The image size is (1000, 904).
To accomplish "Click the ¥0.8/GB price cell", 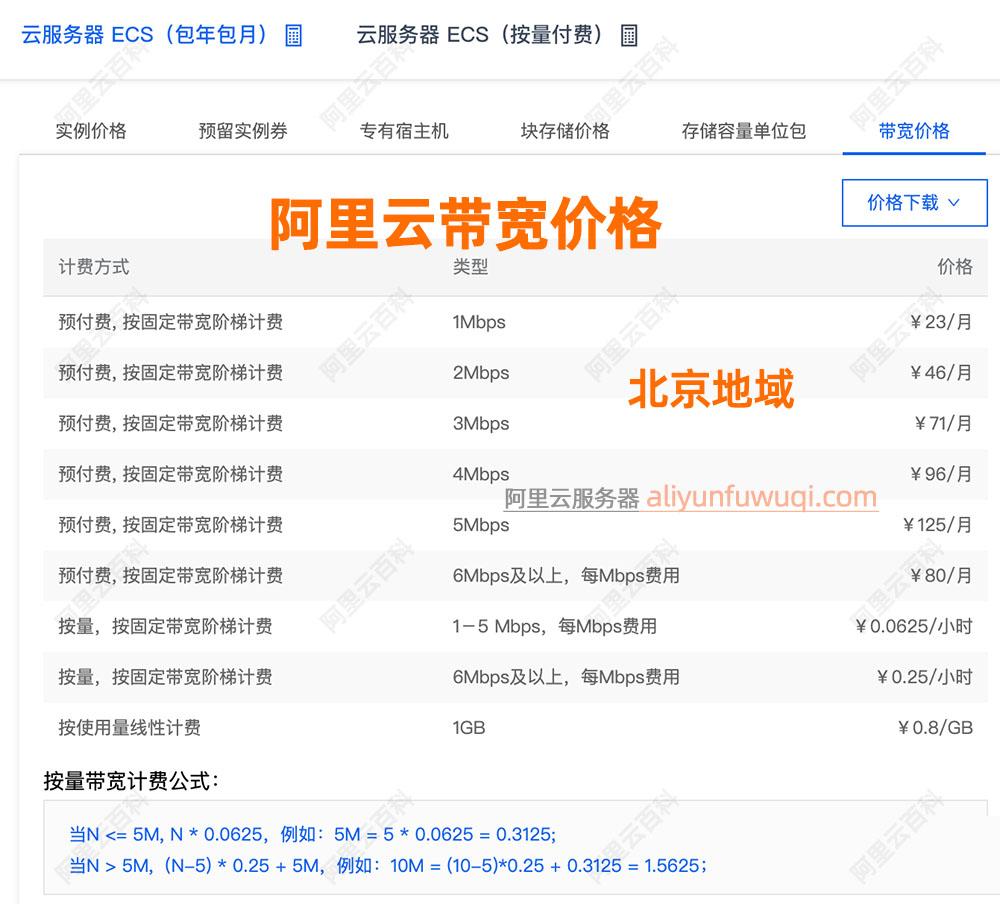I will pyautogui.click(x=936, y=728).
